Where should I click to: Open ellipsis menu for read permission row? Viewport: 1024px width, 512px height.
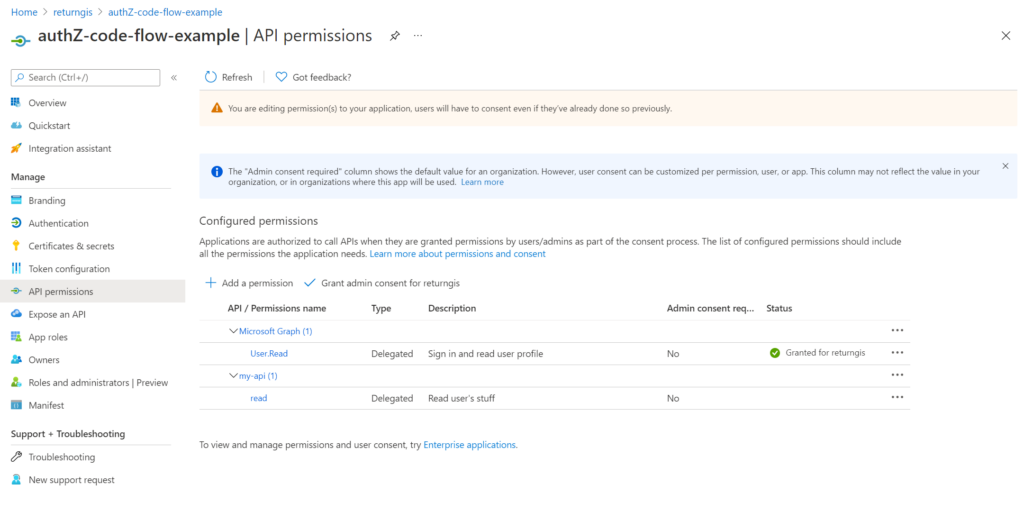point(897,397)
